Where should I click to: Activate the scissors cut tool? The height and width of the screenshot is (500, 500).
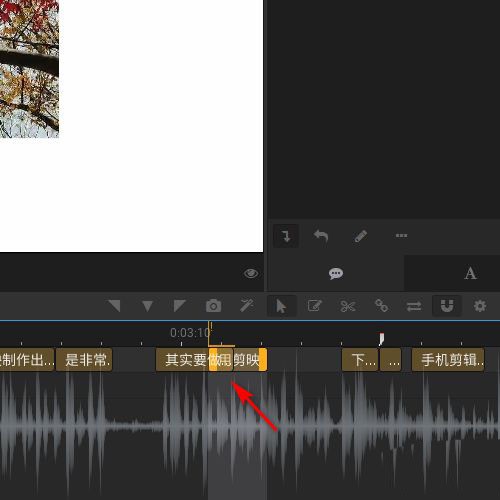coord(348,306)
